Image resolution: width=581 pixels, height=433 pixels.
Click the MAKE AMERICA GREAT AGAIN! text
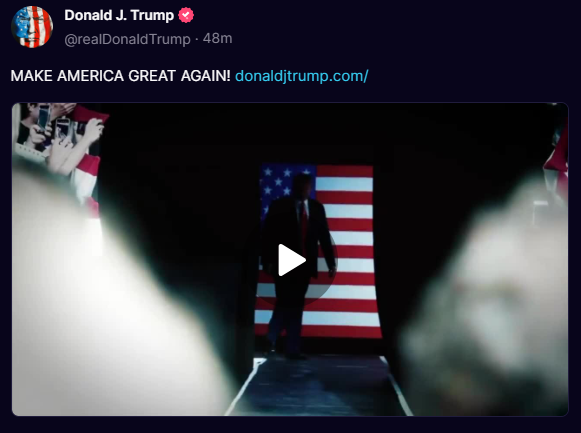click(x=120, y=76)
